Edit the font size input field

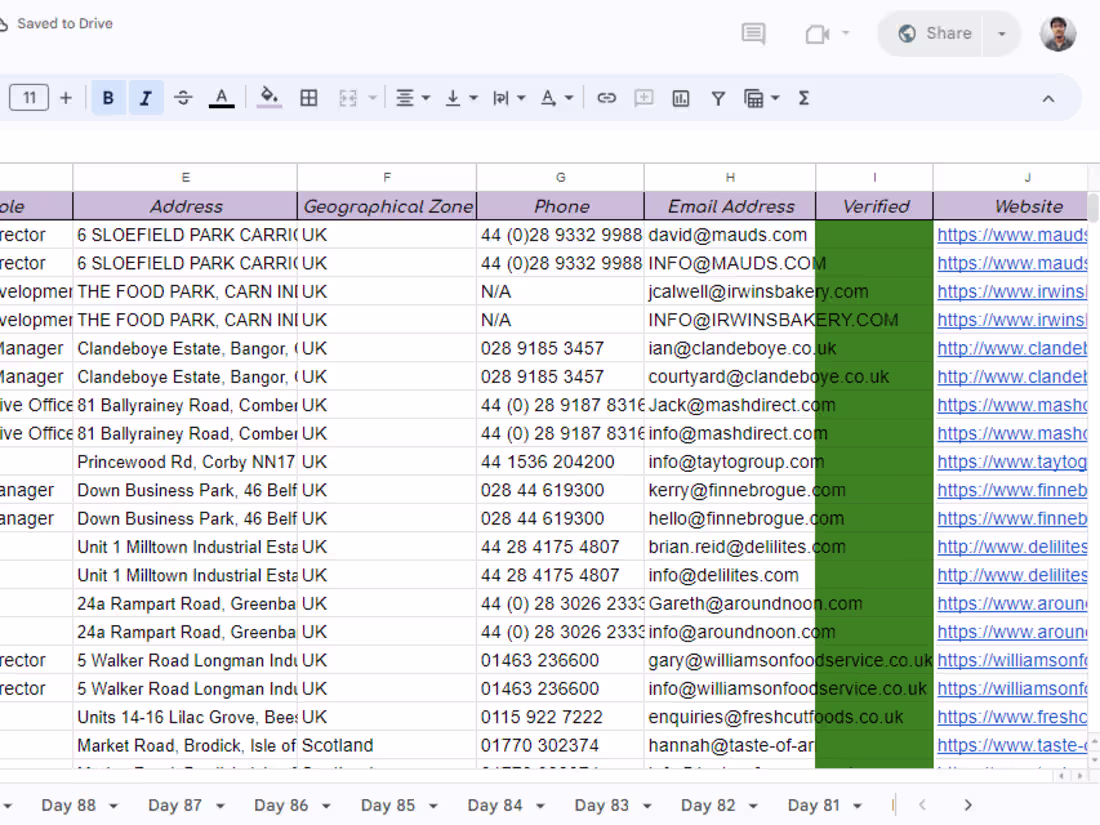pos(28,97)
